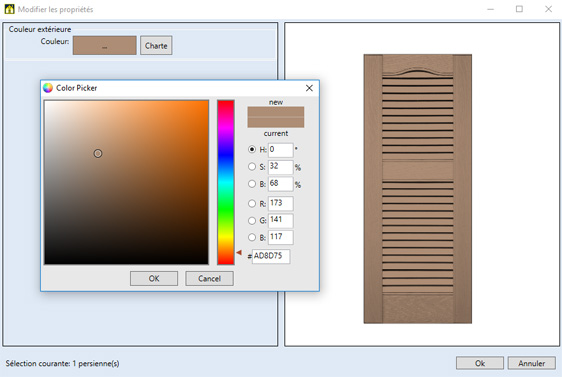Click Cancel in the Color Picker
The image size is (562, 377).
tap(209, 278)
